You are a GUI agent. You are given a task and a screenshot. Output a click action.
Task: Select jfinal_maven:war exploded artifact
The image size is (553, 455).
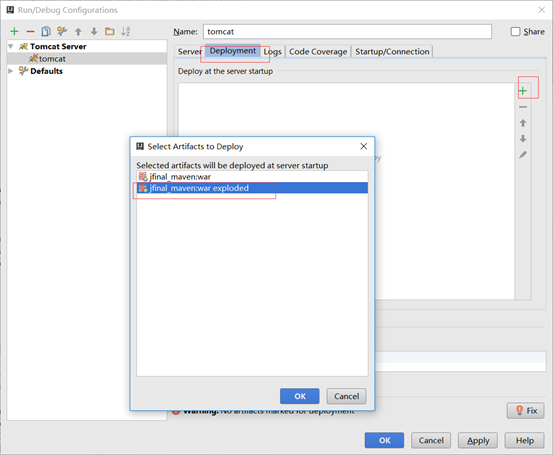[x=252, y=188]
